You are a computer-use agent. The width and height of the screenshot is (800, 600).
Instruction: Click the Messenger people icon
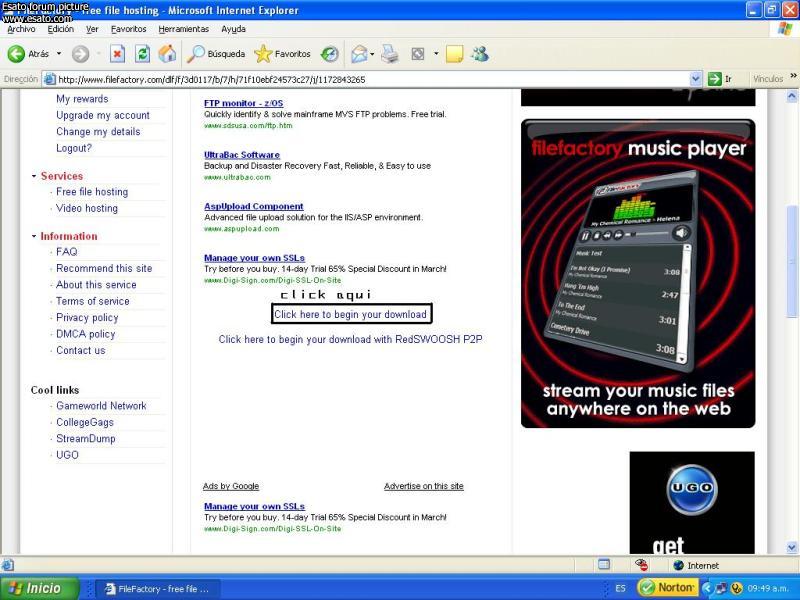[x=480, y=54]
